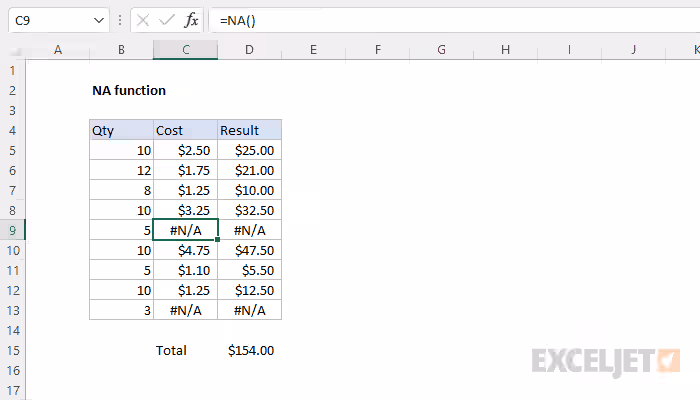Select the #N/A Result cell in row 13
This screenshot has height=400, width=700.
pos(250,310)
